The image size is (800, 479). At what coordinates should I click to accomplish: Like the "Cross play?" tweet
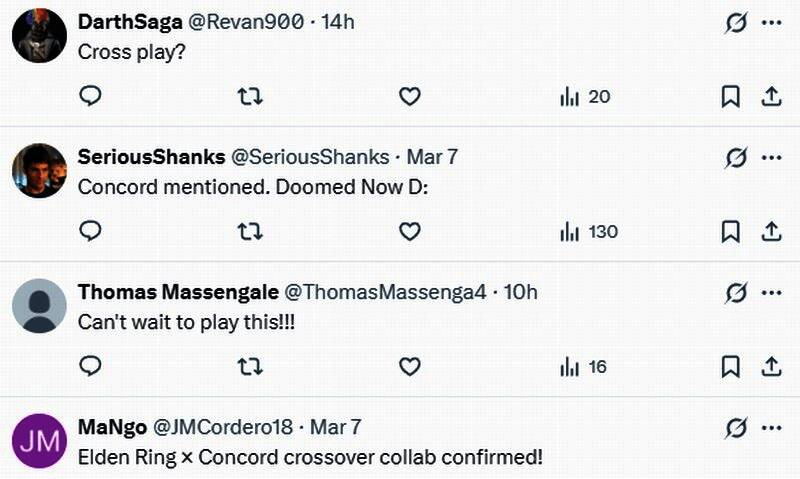[409, 96]
